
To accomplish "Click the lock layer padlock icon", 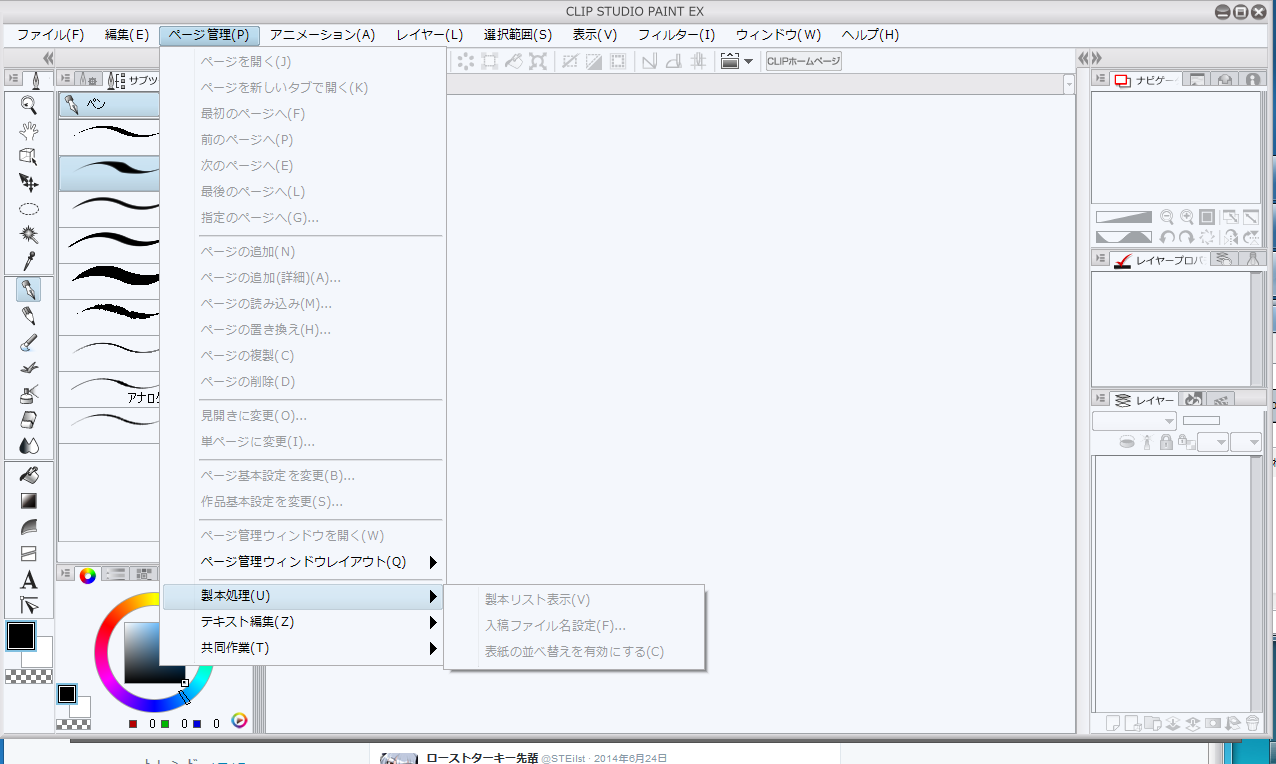I will pos(1166,442).
